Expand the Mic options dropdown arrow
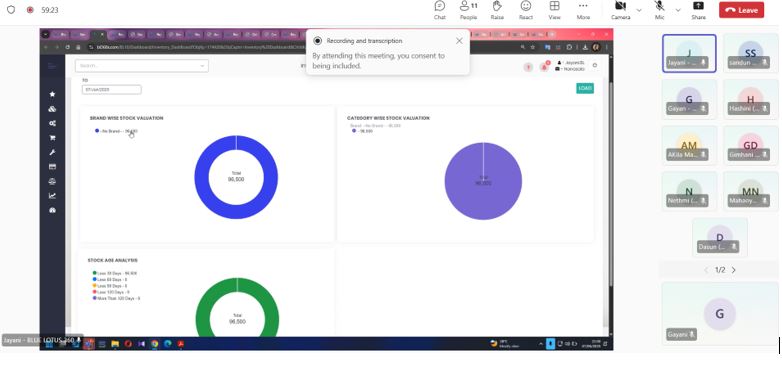Image resolution: width=782 pixels, height=365 pixels. pos(677,10)
